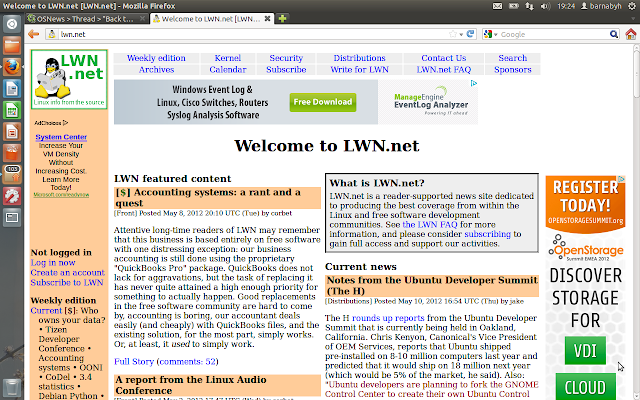Click Subscribe in the nav bar
Image resolution: width=640 pixels, height=400 pixels.
point(286,69)
